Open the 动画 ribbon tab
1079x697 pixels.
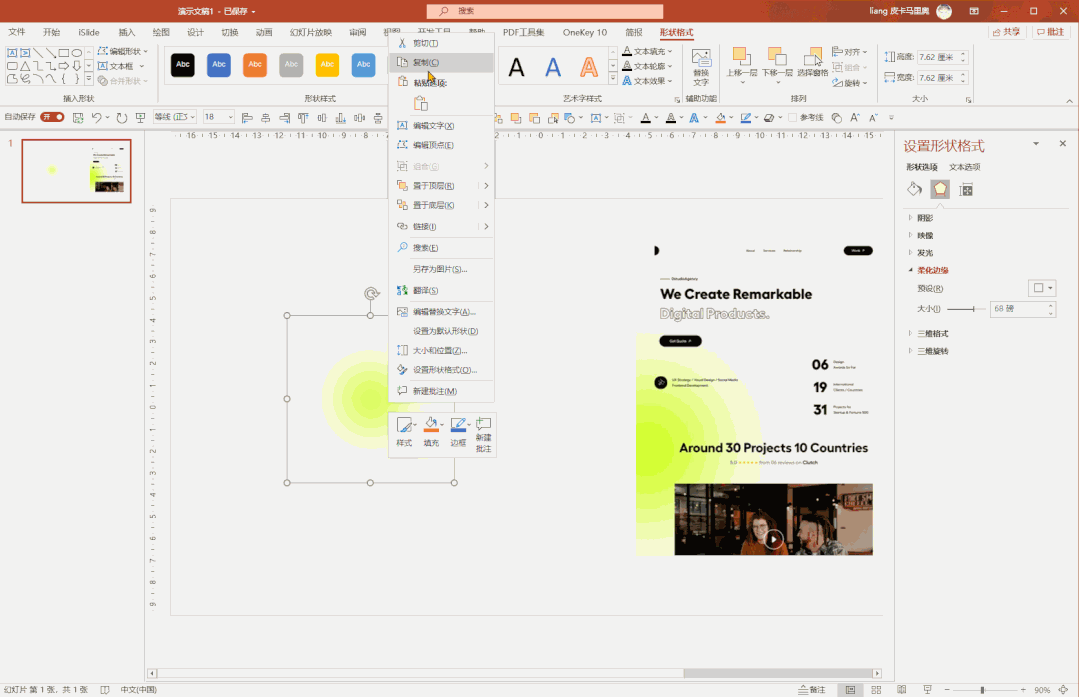coord(264,32)
